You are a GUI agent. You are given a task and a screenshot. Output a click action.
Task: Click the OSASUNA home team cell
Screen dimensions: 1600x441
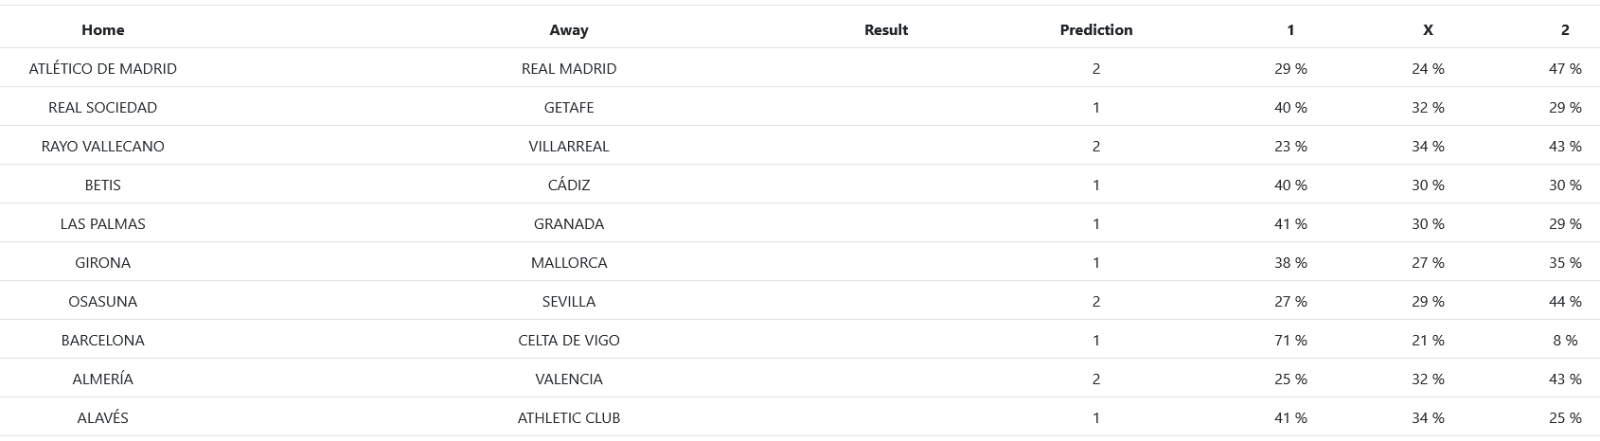point(103,302)
